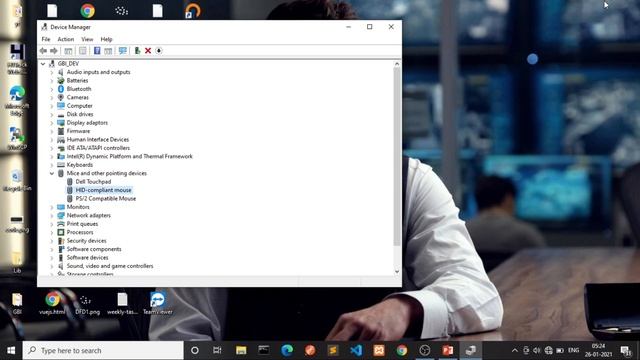Click the Print queues printer icon
Screen dimensions: 640x360
(x=61, y=224)
